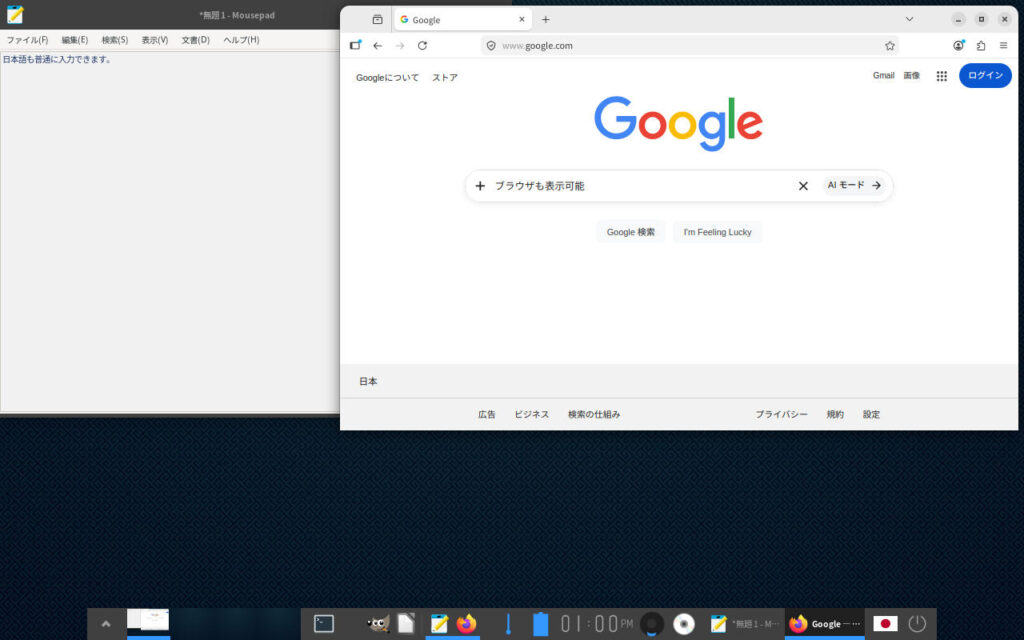The height and width of the screenshot is (640, 1024).
Task: Open the 検索の仕組み footer link
Action: 594,415
